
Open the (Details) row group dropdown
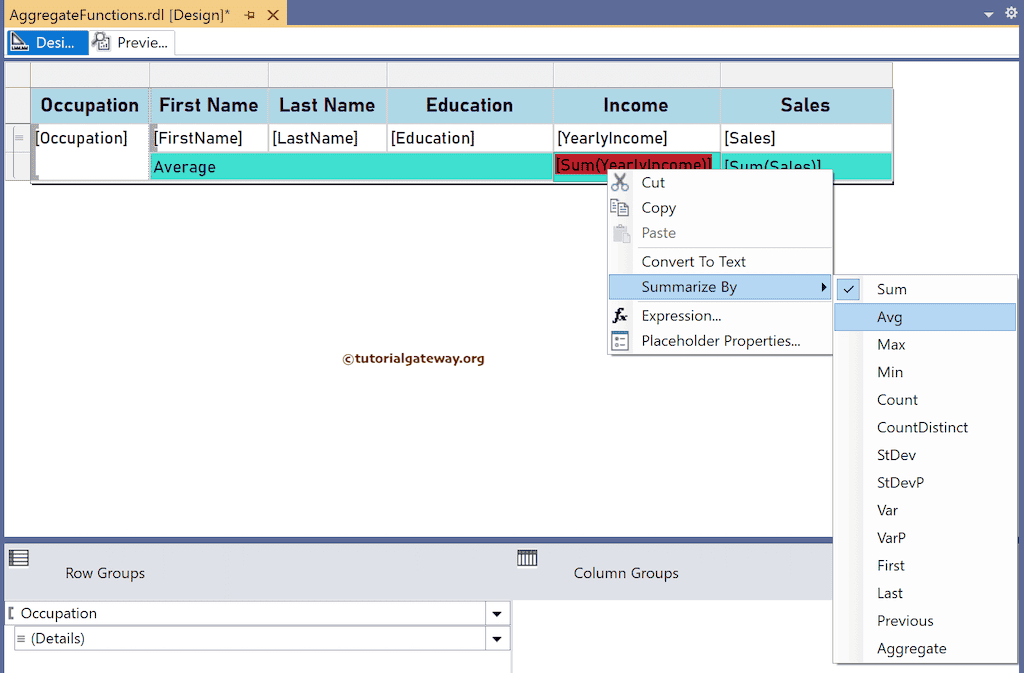(497, 638)
